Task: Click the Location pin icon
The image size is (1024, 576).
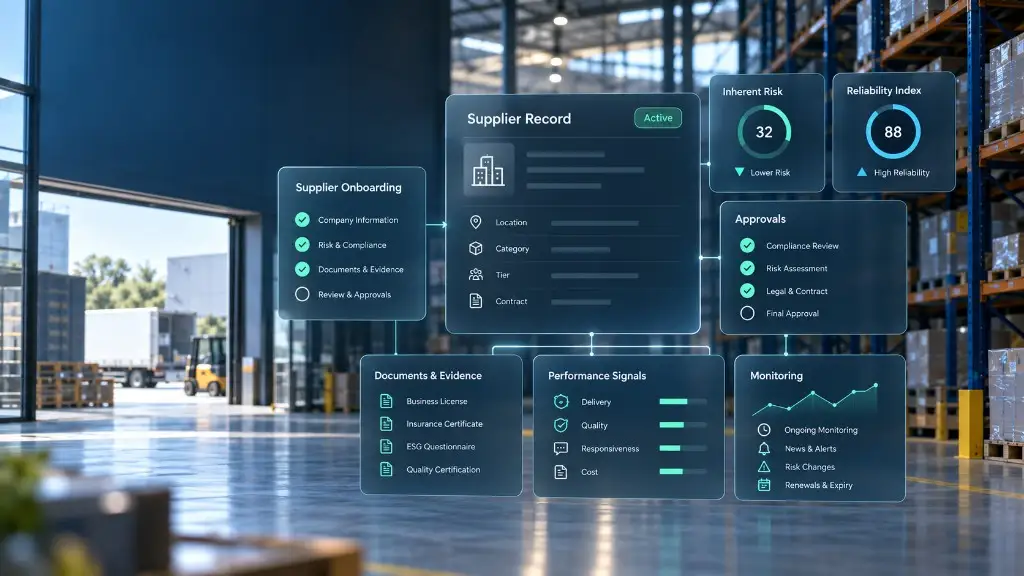Action: tap(475, 222)
